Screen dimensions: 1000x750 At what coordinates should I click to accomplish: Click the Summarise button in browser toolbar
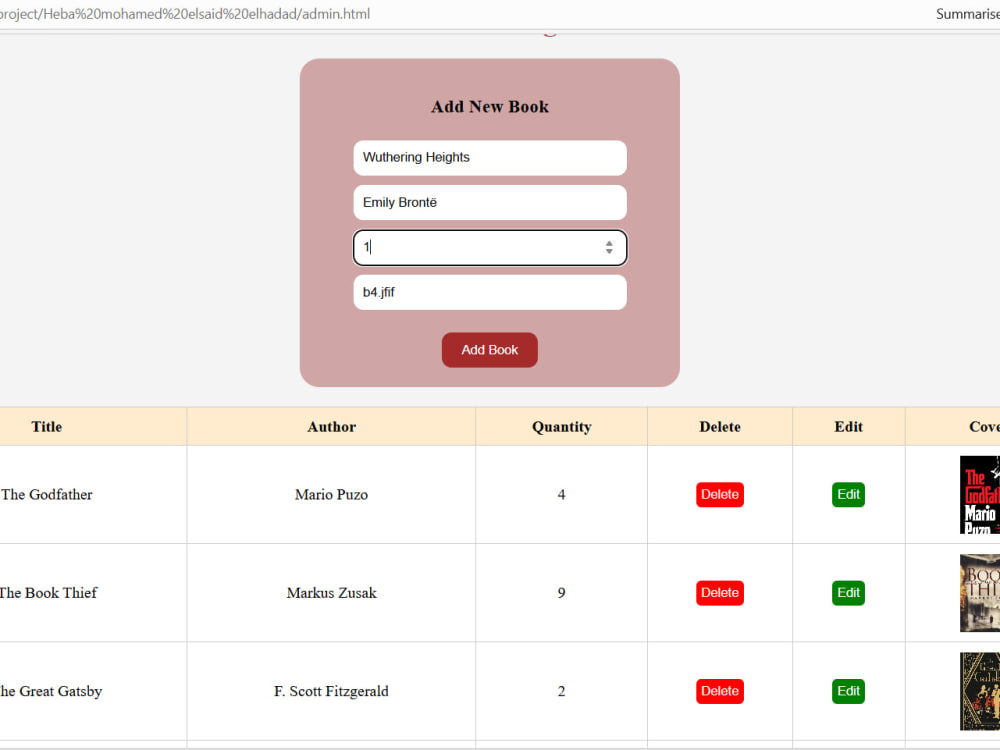click(x=967, y=14)
